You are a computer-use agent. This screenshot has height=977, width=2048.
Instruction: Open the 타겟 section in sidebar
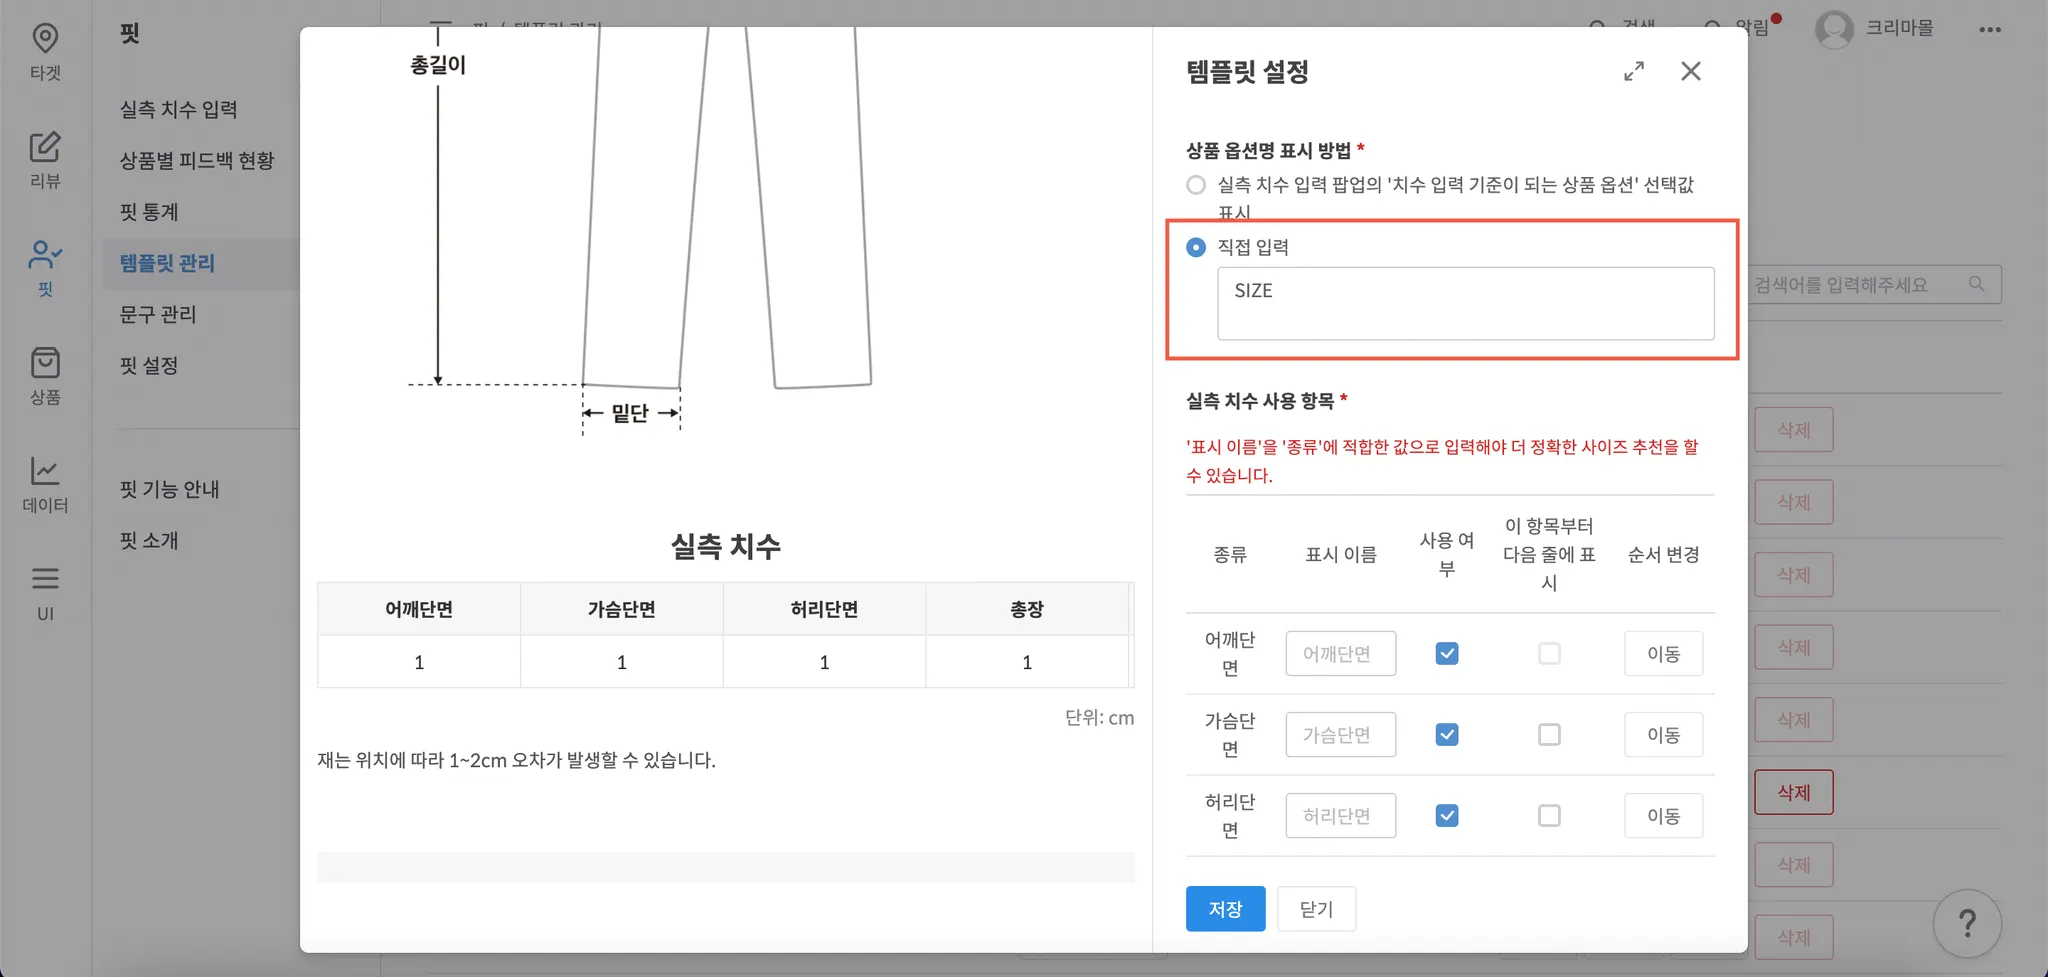click(45, 51)
